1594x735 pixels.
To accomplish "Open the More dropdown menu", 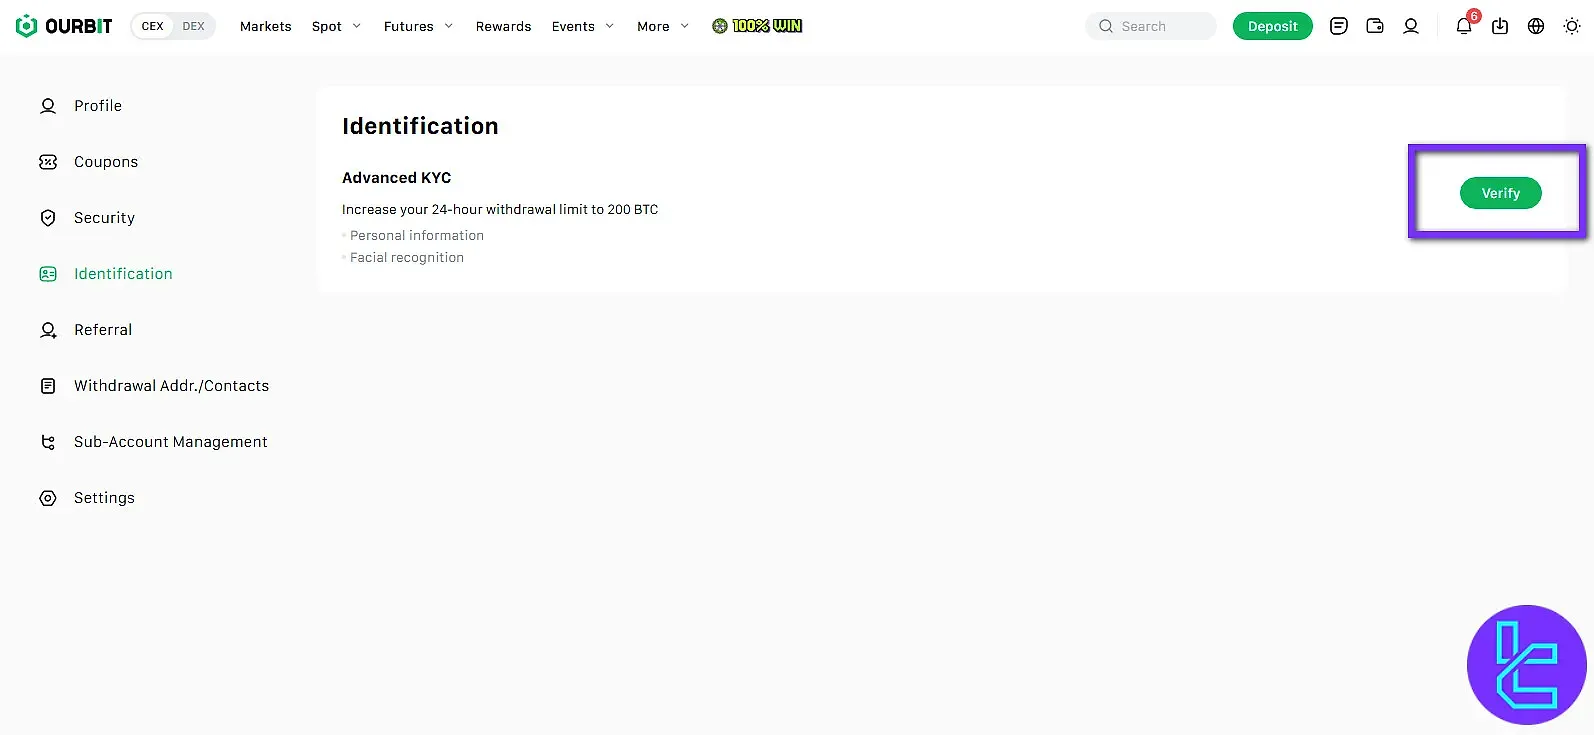I will point(662,26).
